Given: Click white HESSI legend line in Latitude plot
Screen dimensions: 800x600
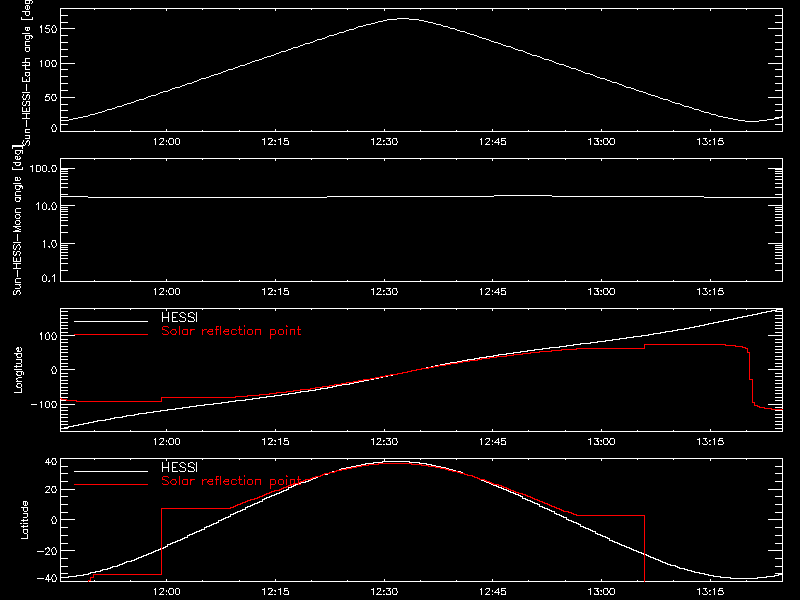Looking at the screenshot, I should 111,471.
